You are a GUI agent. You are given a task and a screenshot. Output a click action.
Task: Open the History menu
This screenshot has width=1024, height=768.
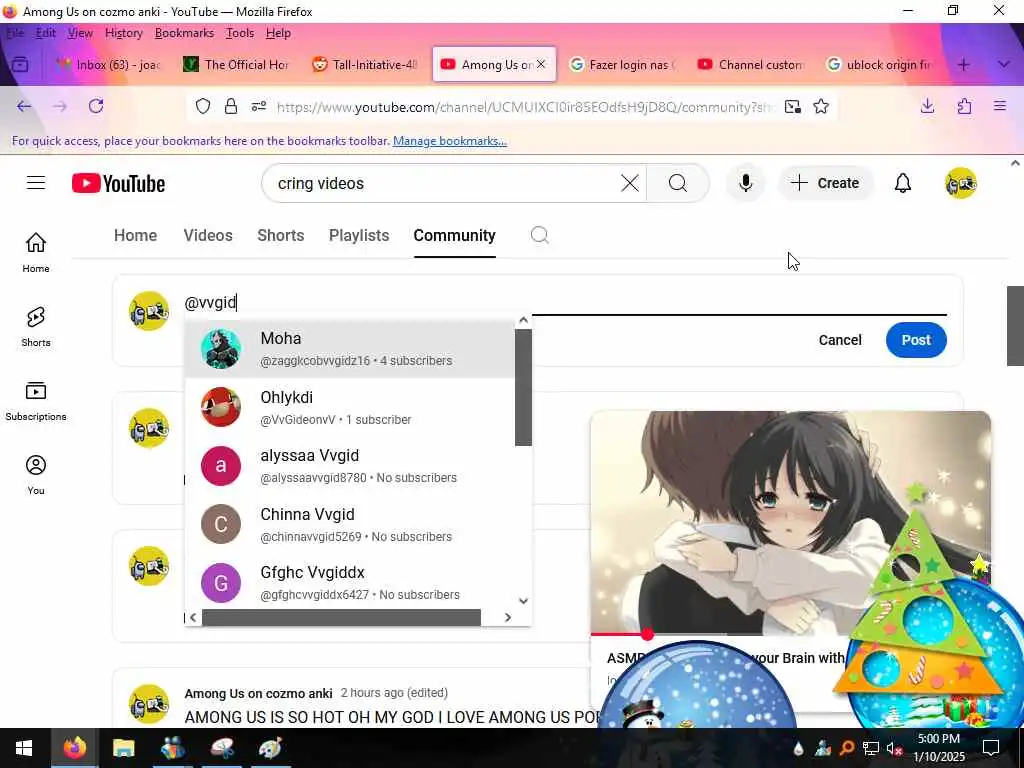[123, 33]
